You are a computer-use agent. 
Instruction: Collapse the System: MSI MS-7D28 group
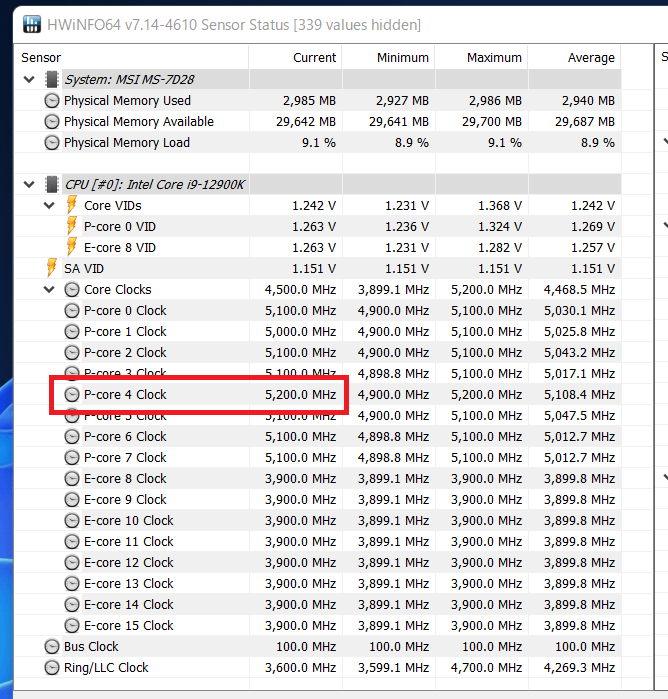point(29,80)
